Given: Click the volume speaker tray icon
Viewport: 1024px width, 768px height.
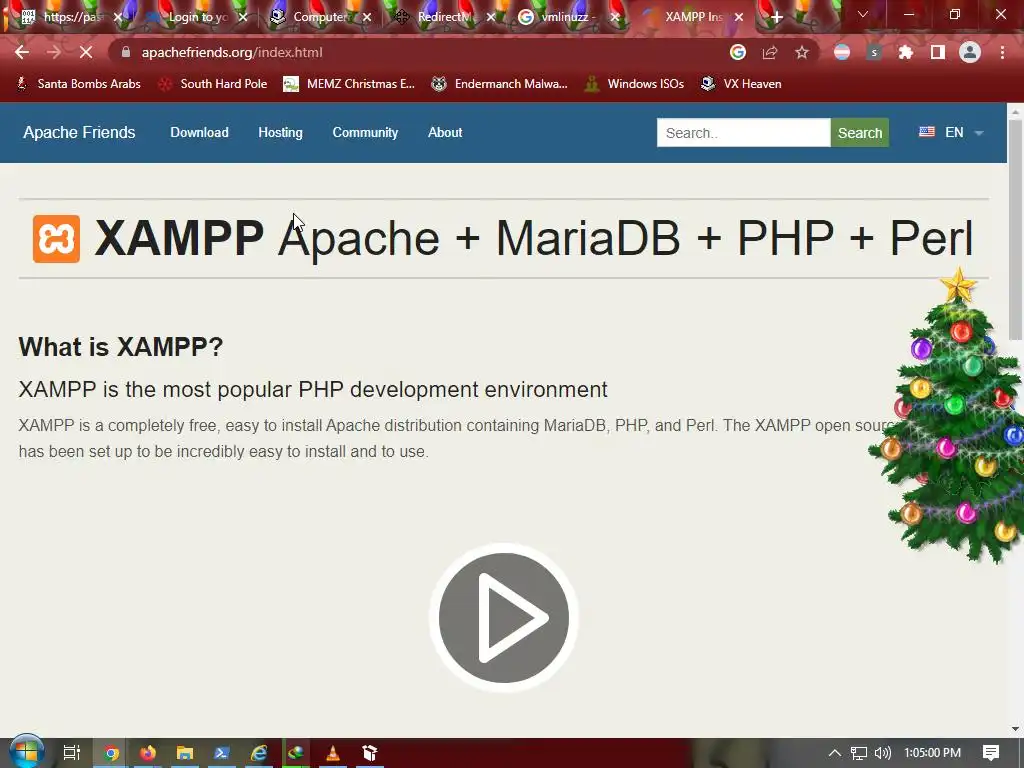Looking at the screenshot, I should tap(883, 753).
